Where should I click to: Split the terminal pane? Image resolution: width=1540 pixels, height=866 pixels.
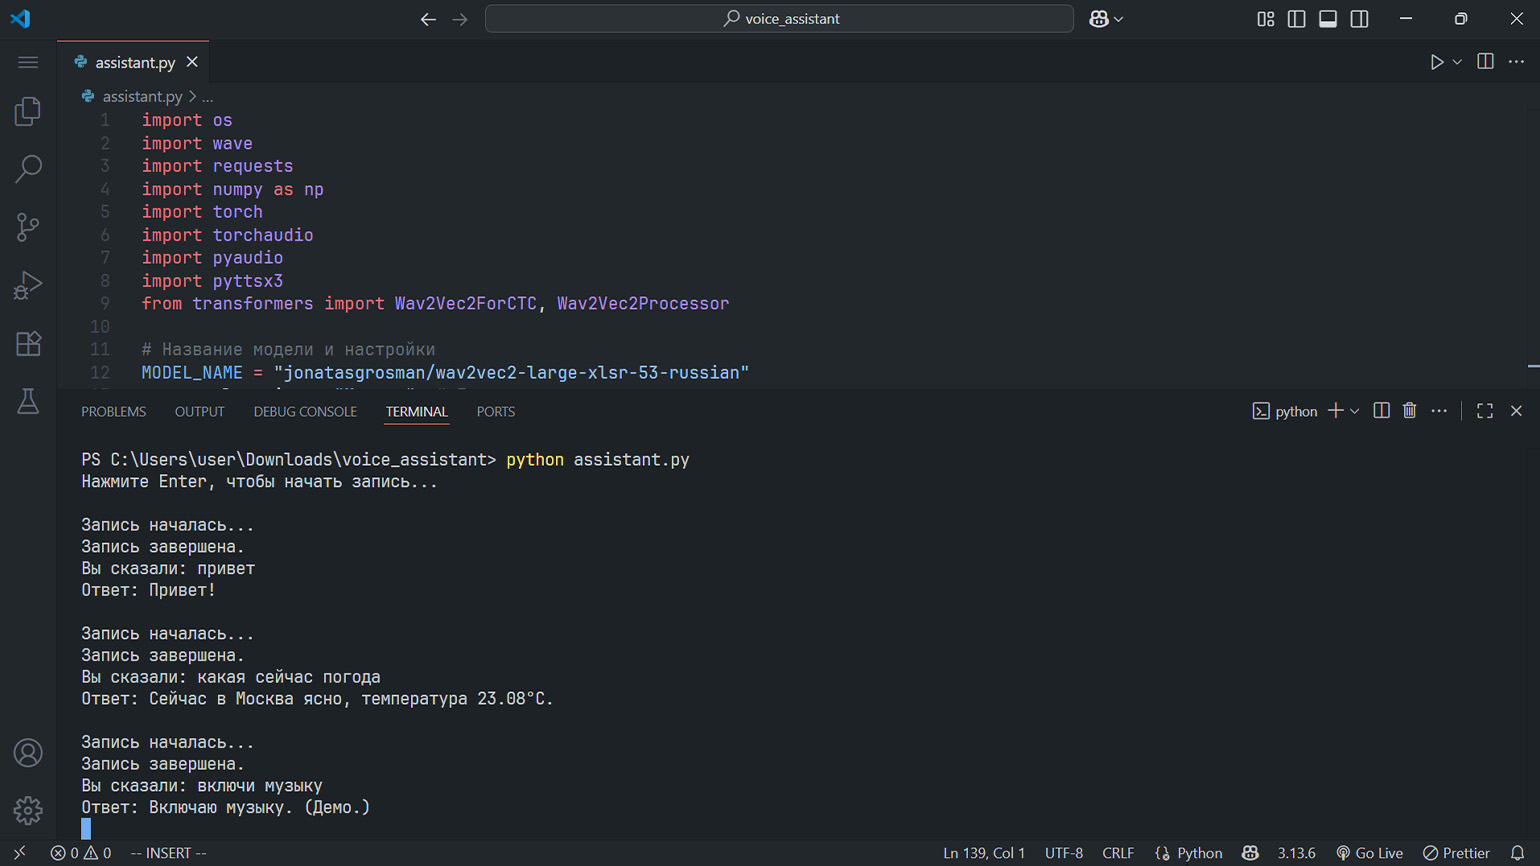coord(1381,411)
